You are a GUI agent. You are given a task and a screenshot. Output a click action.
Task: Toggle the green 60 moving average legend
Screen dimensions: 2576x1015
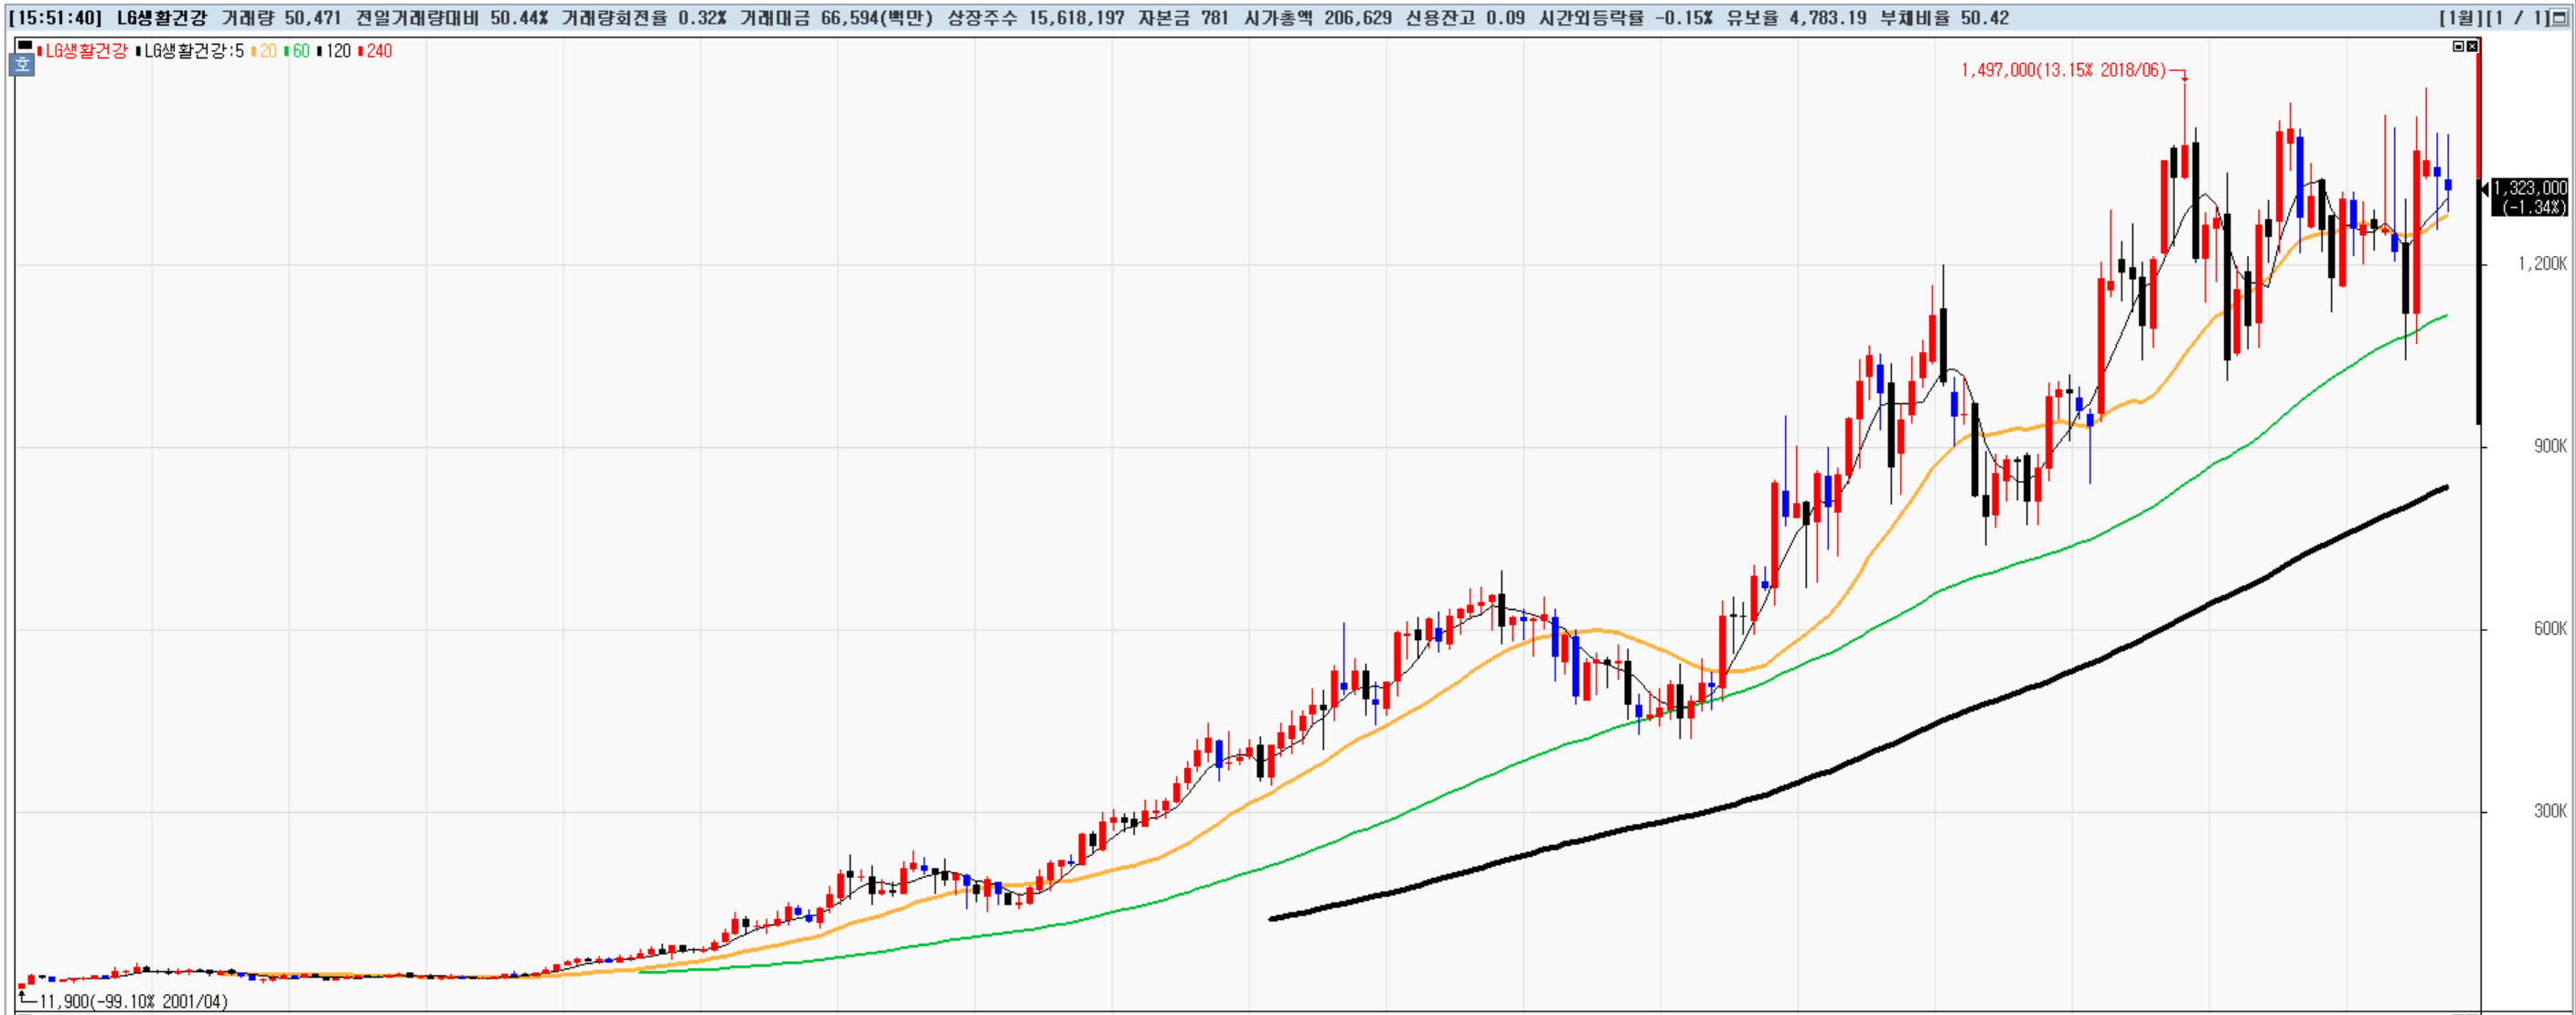pos(300,51)
